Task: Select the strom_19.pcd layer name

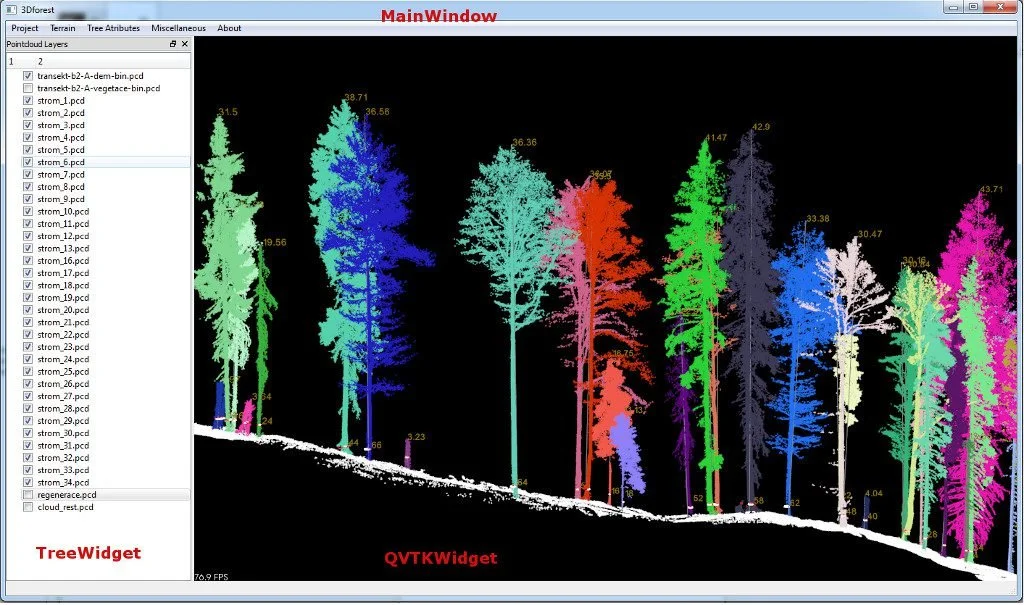Action: click(x=63, y=297)
